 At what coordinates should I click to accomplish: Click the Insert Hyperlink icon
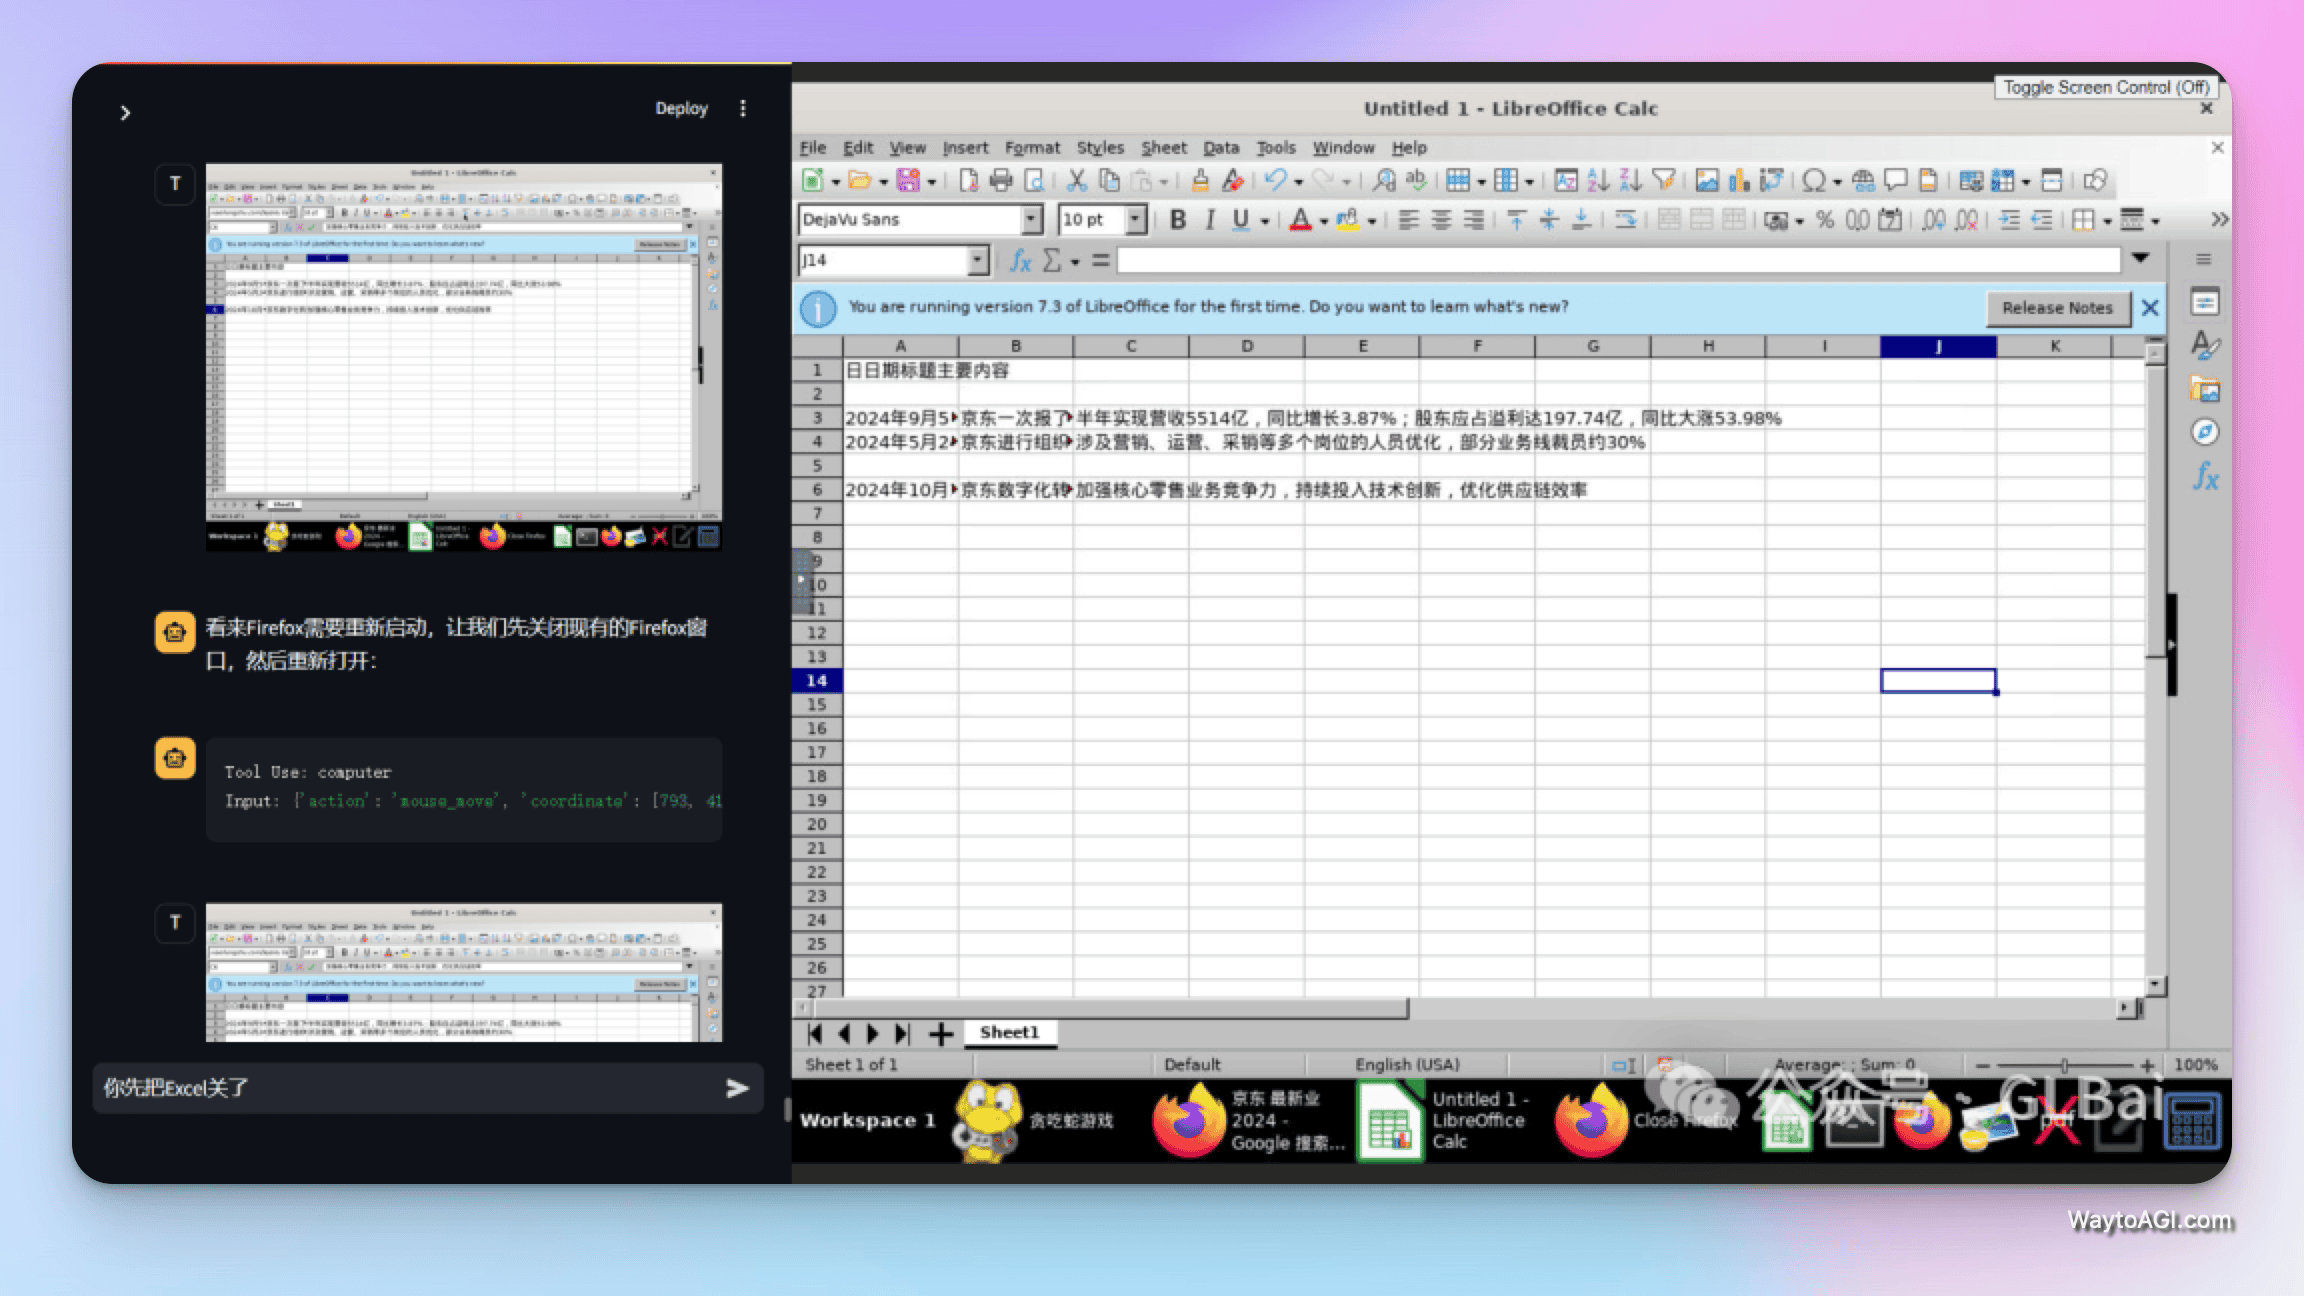click(x=1863, y=180)
